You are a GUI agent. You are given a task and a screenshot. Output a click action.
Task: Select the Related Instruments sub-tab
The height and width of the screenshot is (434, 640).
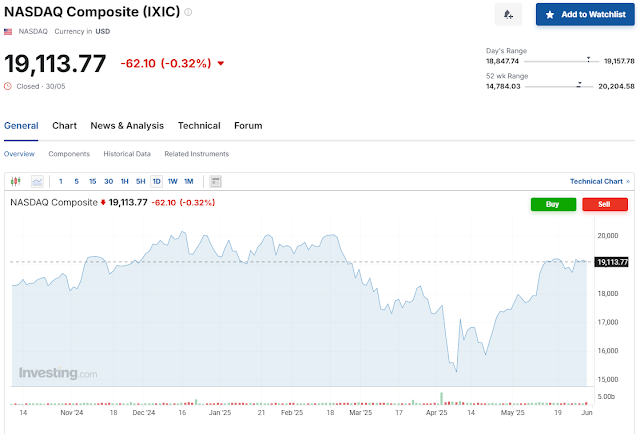pos(197,154)
